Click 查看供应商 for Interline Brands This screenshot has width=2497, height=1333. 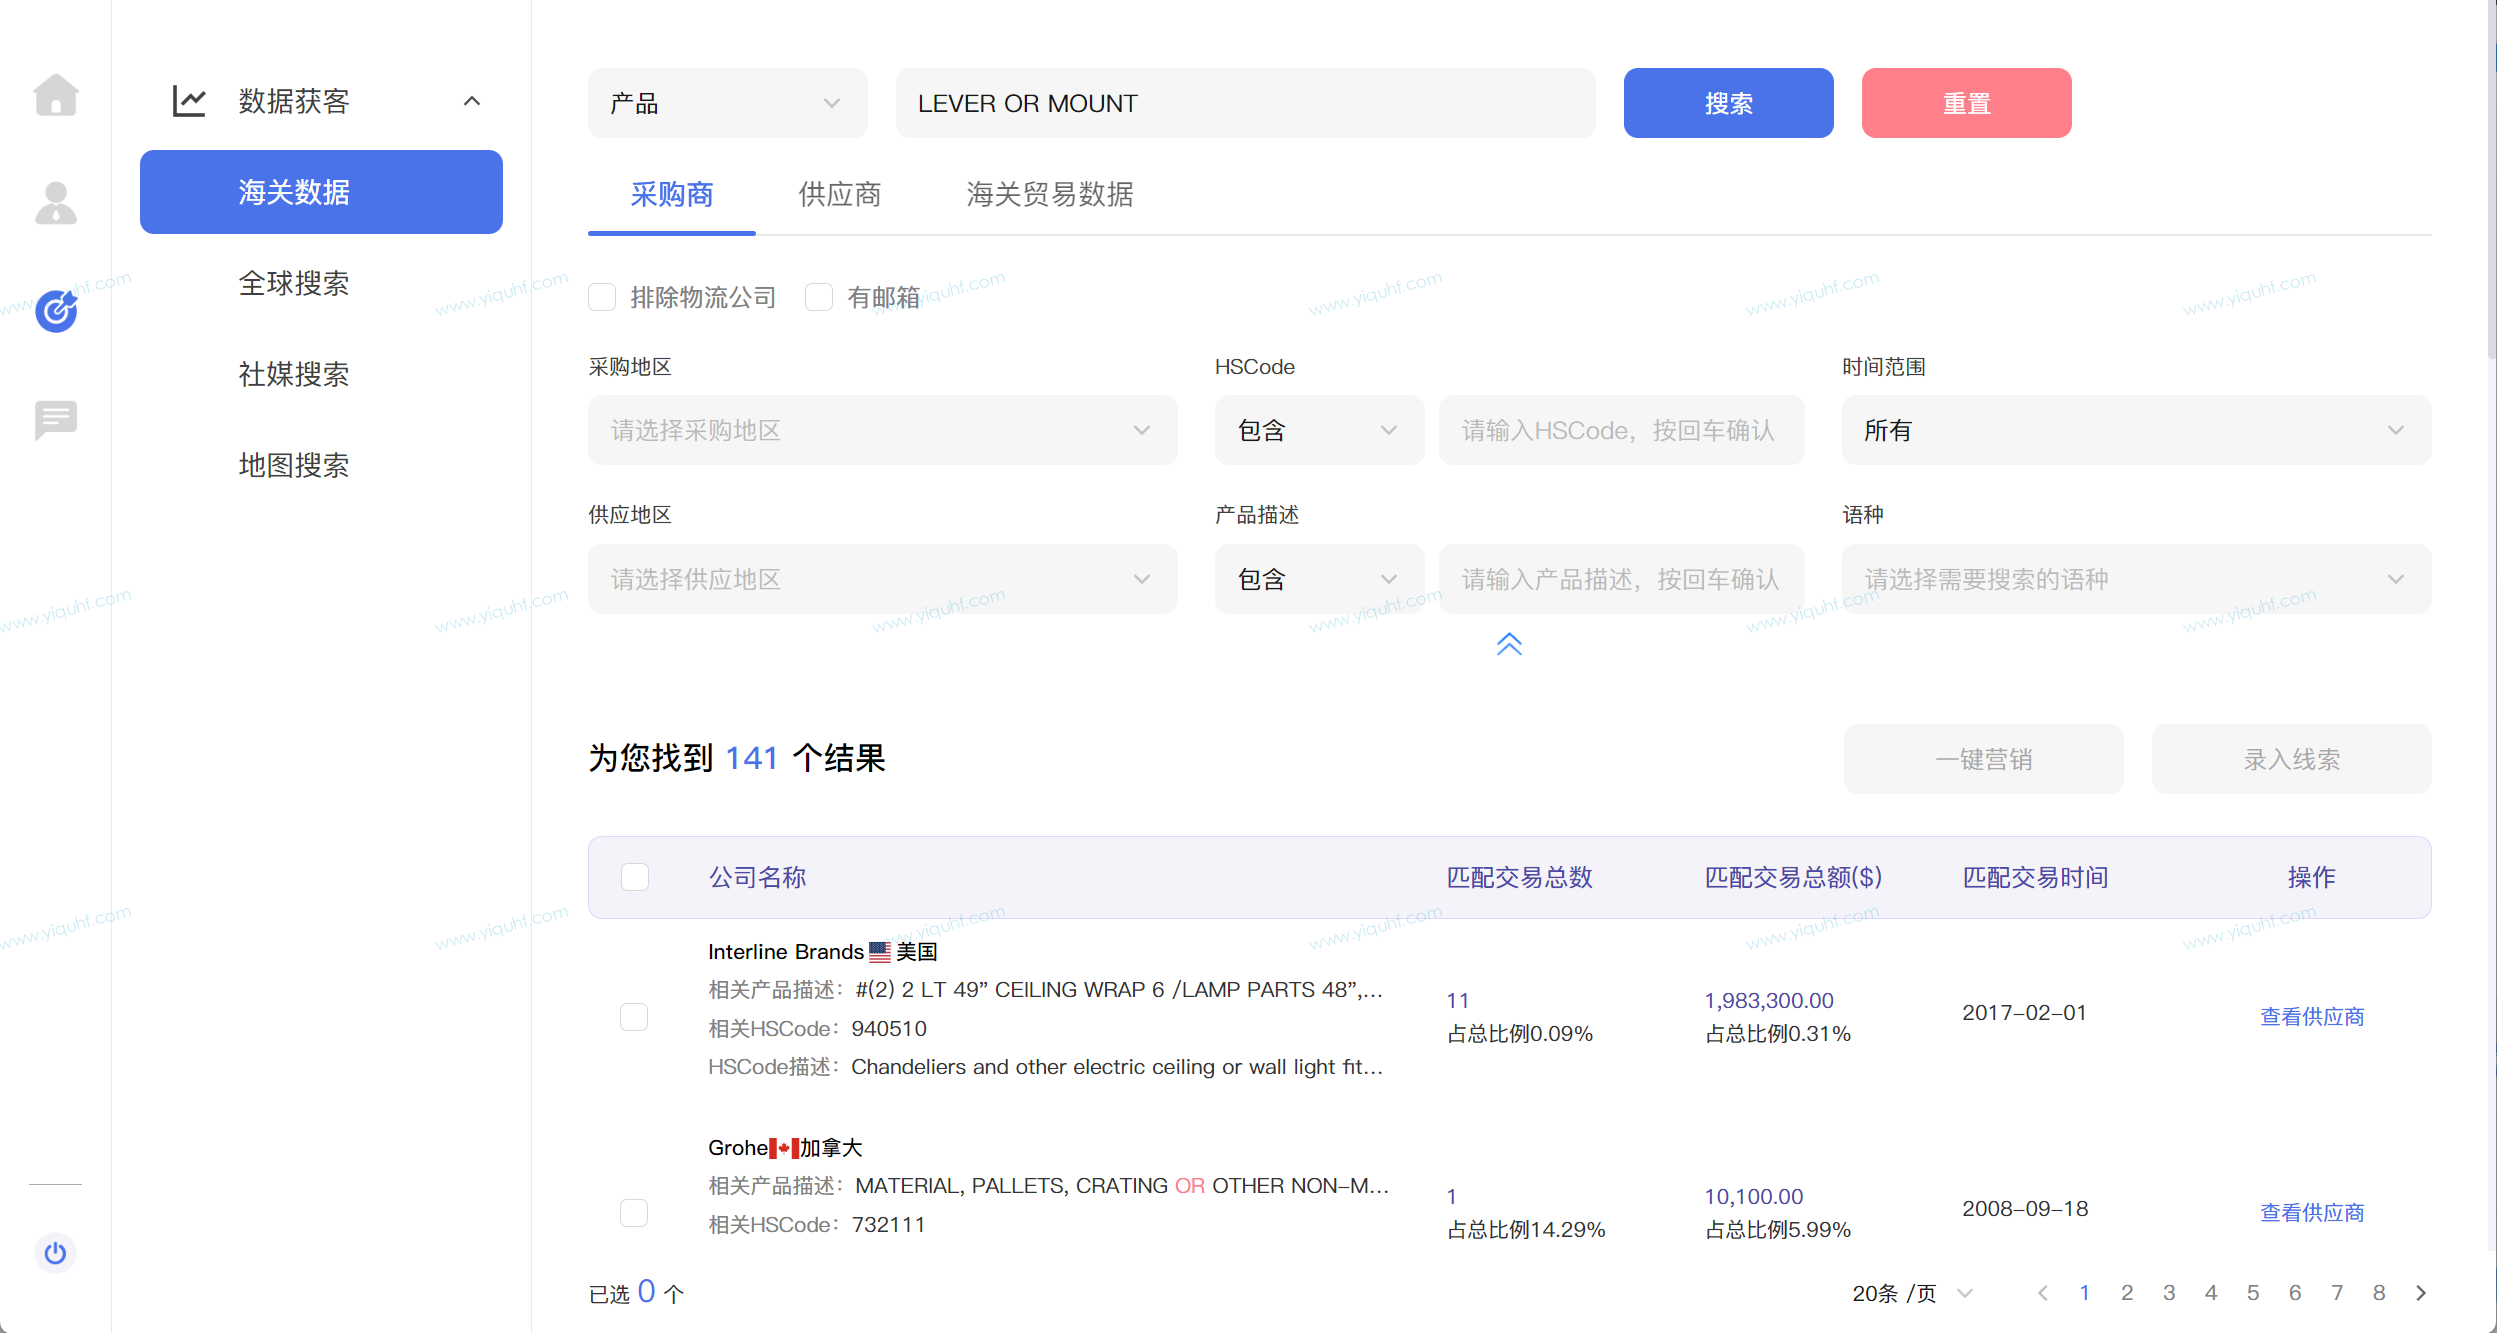point(2312,1017)
